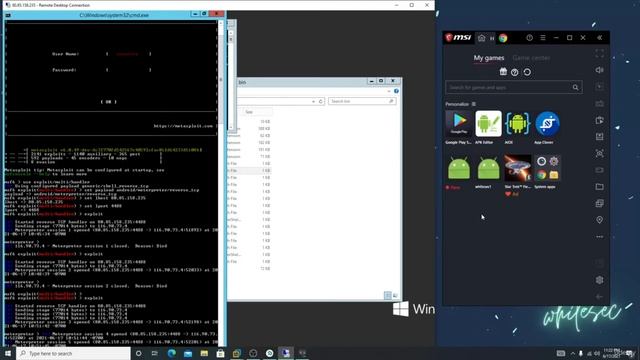Viewport: 640px width, 360px height.
Task: Open Remote Desktop Connection taskbar icon
Action: coord(286,353)
